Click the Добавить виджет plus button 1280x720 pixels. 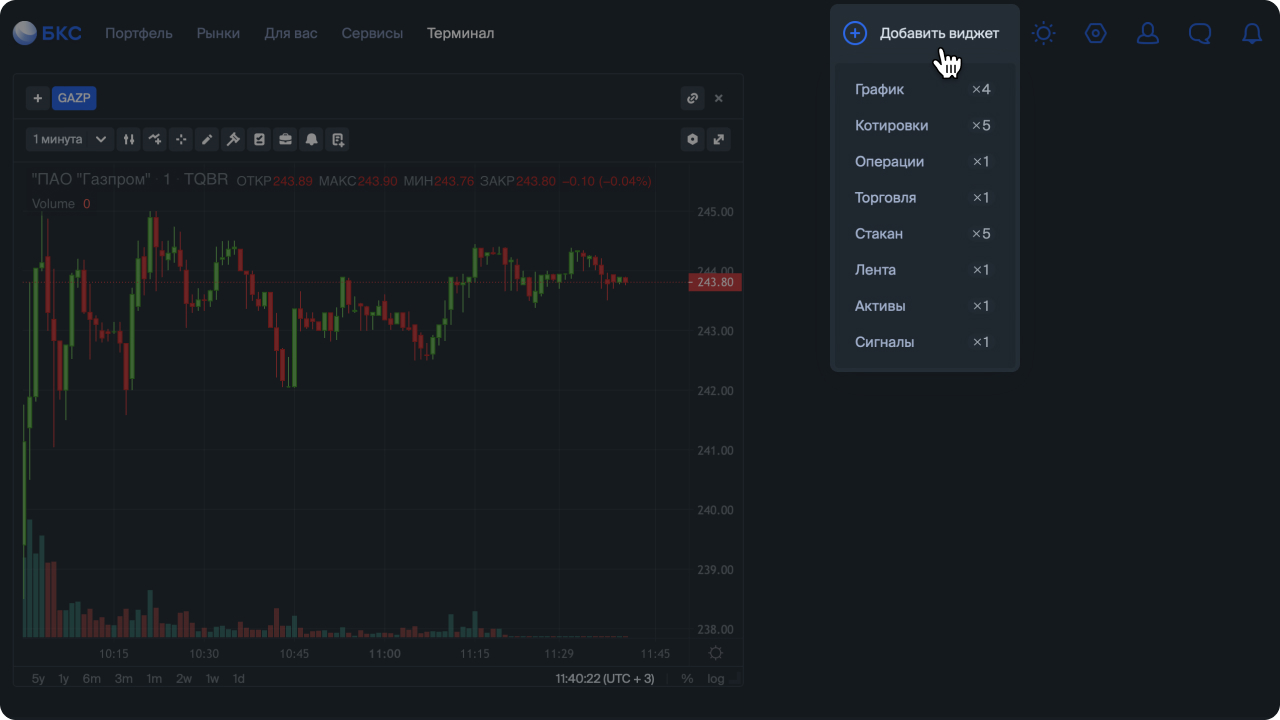click(x=855, y=33)
